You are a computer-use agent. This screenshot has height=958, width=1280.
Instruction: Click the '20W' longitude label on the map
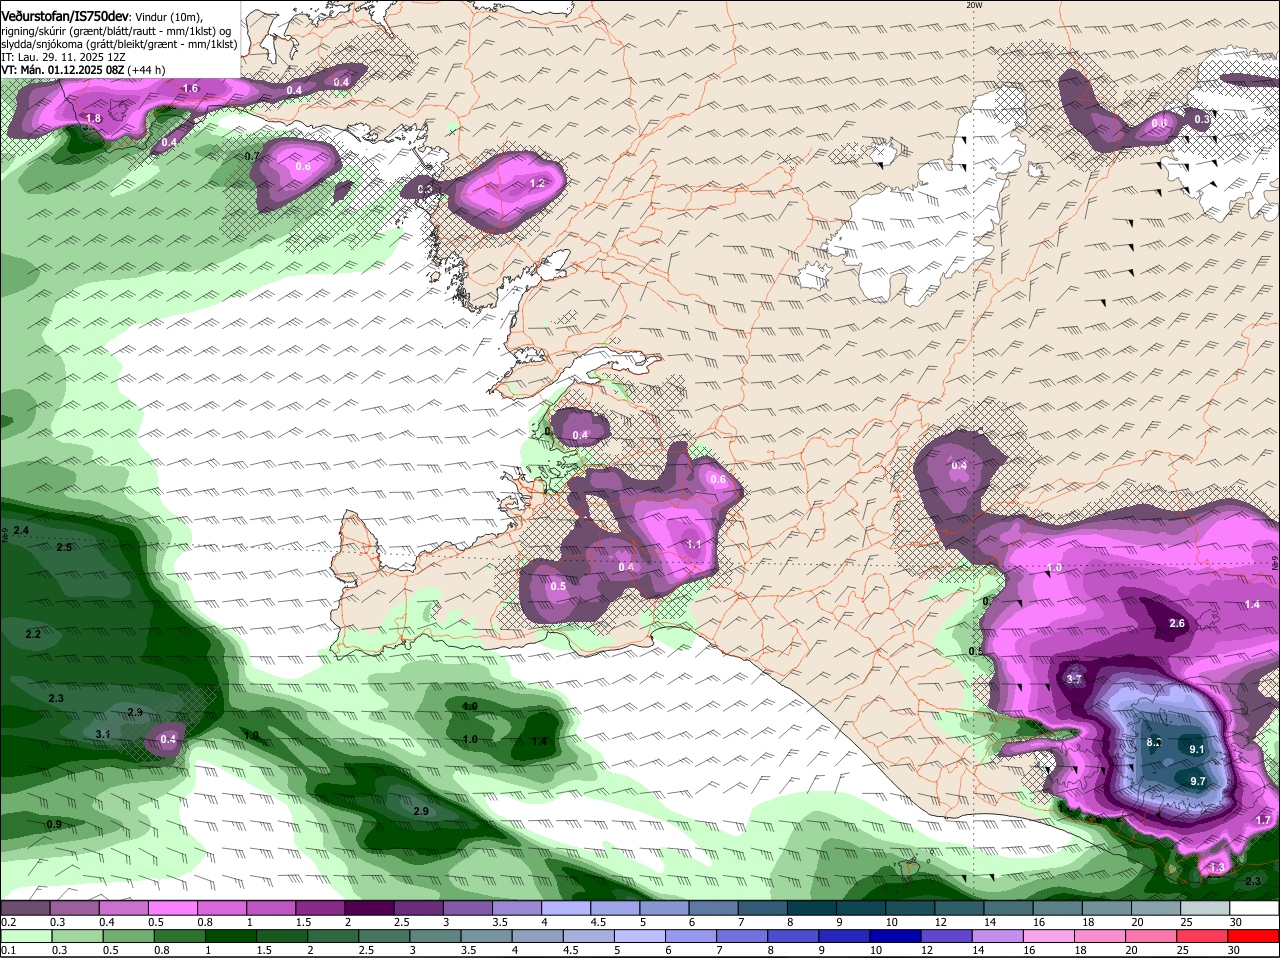point(974,5)
